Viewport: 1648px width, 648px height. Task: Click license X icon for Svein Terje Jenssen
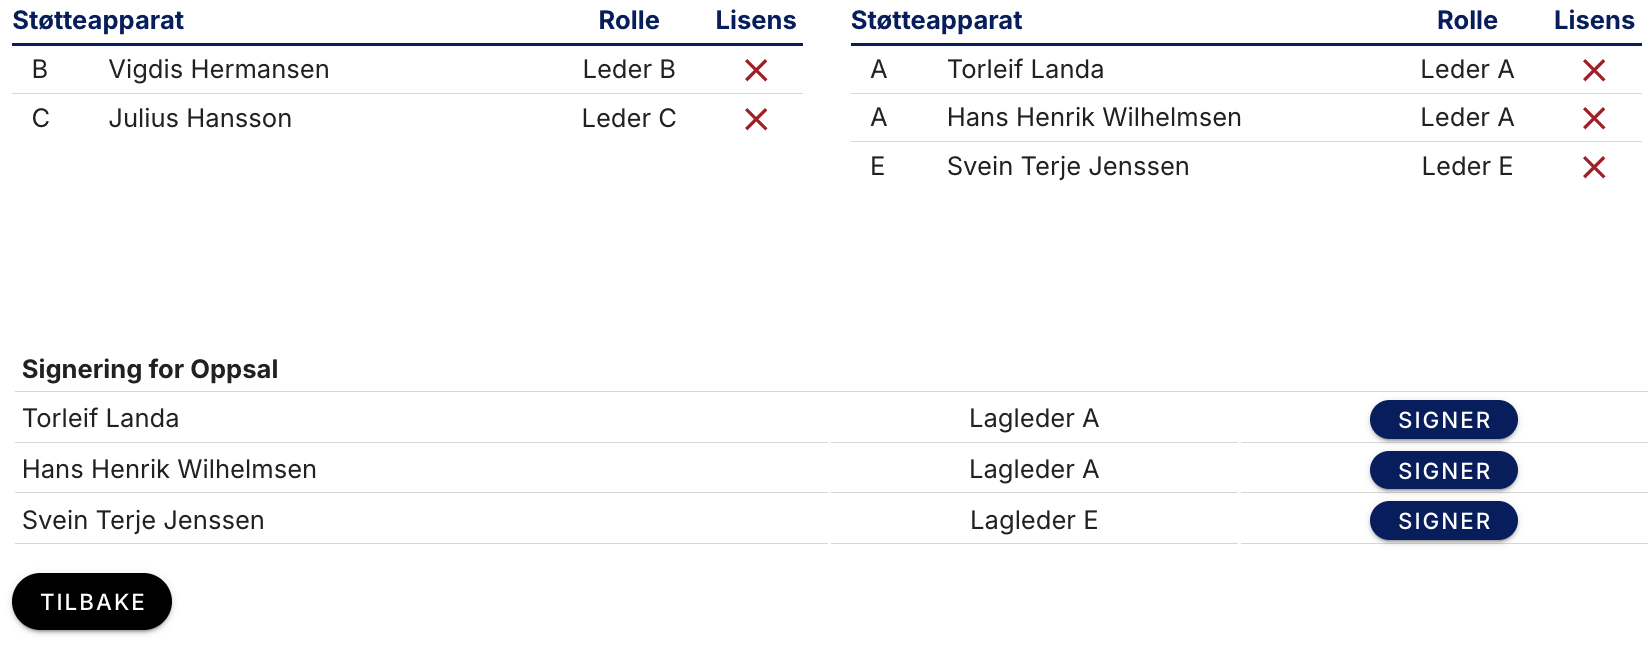[1594, 167]
